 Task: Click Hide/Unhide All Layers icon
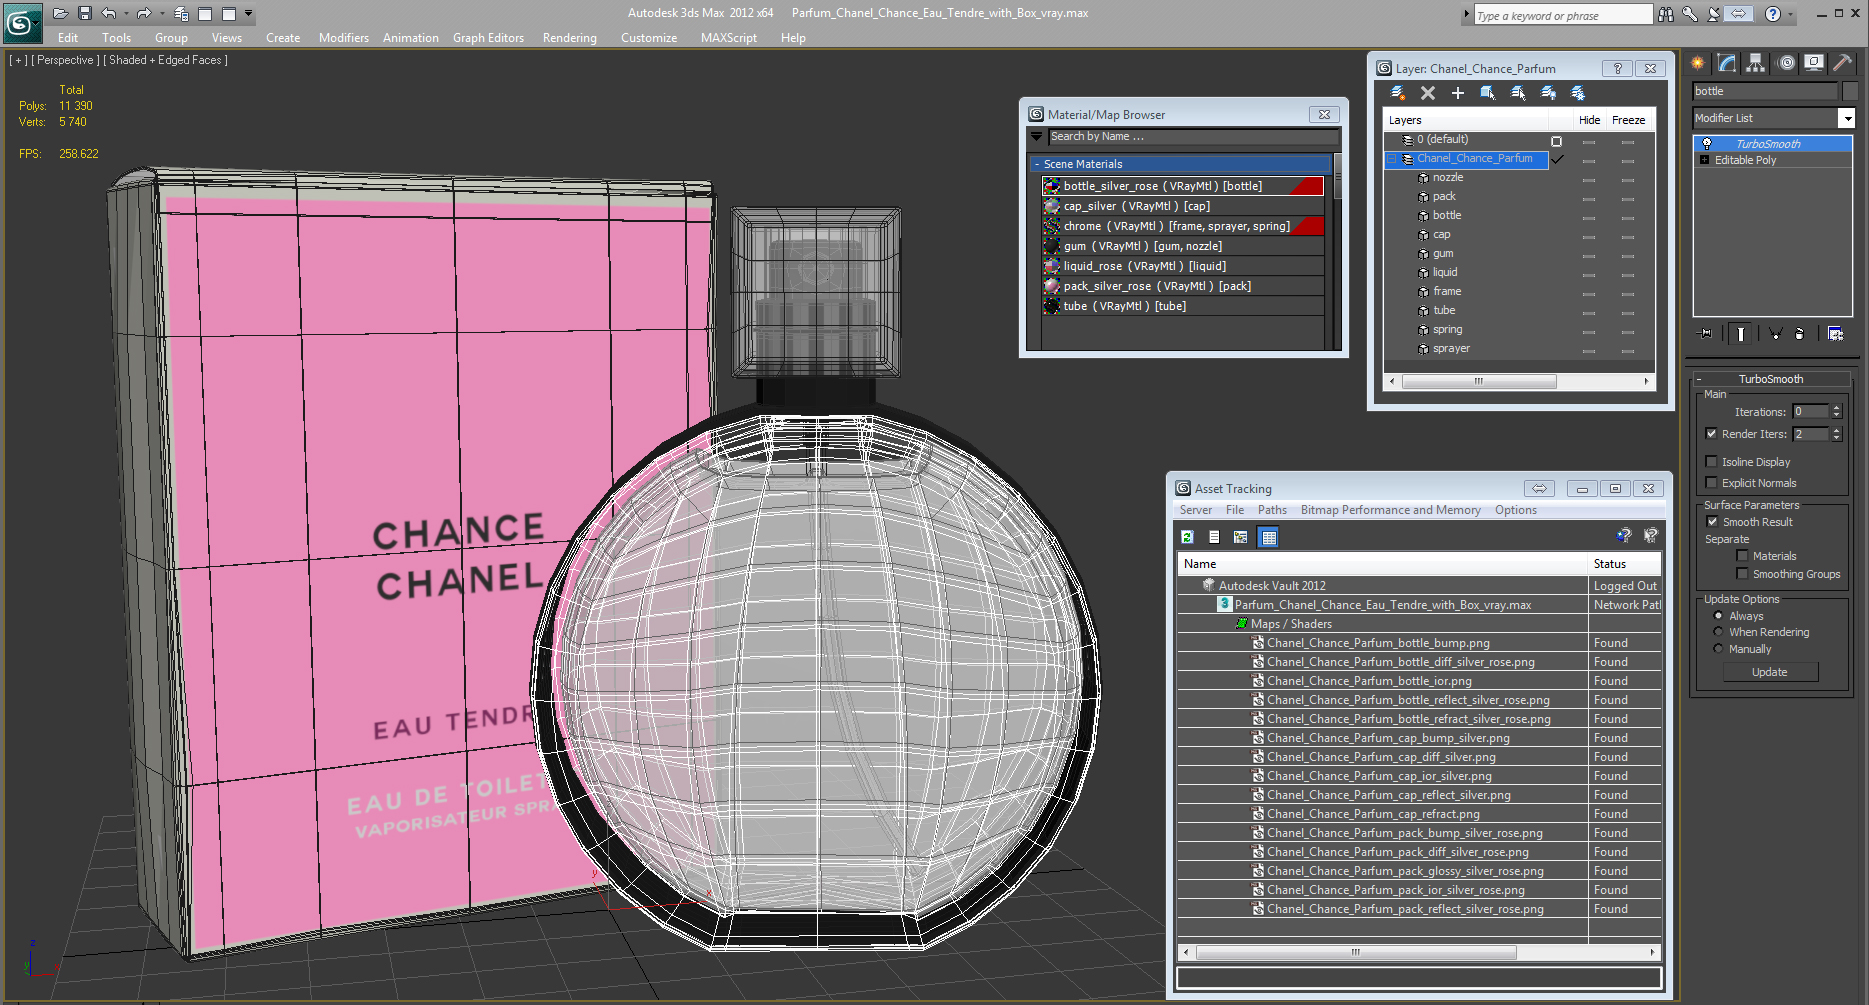[1548, 93]
